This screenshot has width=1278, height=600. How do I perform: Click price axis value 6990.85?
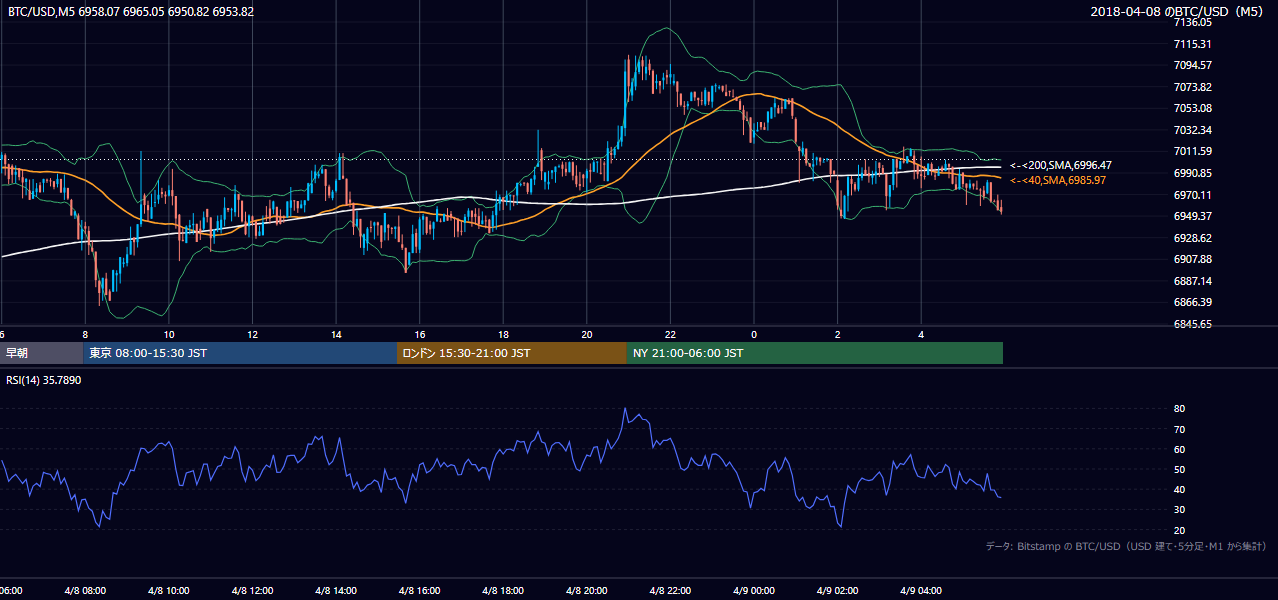(1193, 173)
